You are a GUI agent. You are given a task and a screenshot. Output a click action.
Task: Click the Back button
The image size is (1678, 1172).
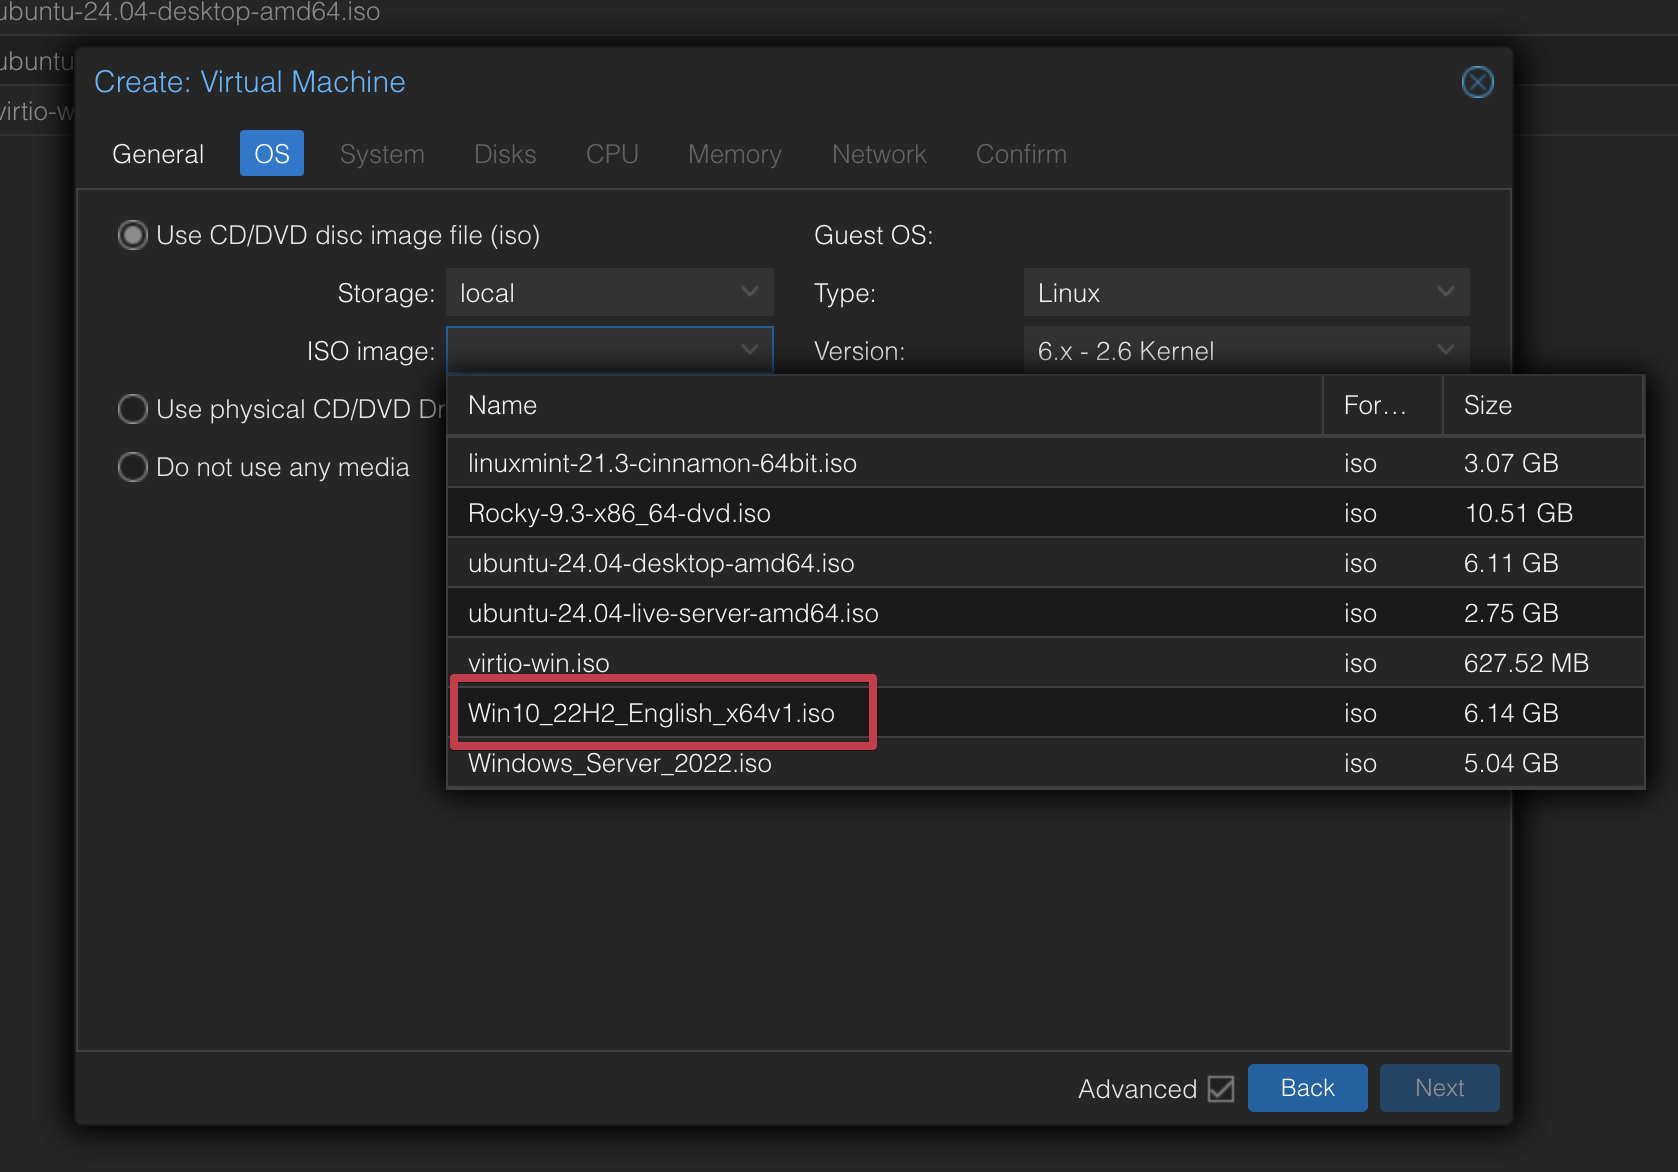(x=1307, y=1088)
